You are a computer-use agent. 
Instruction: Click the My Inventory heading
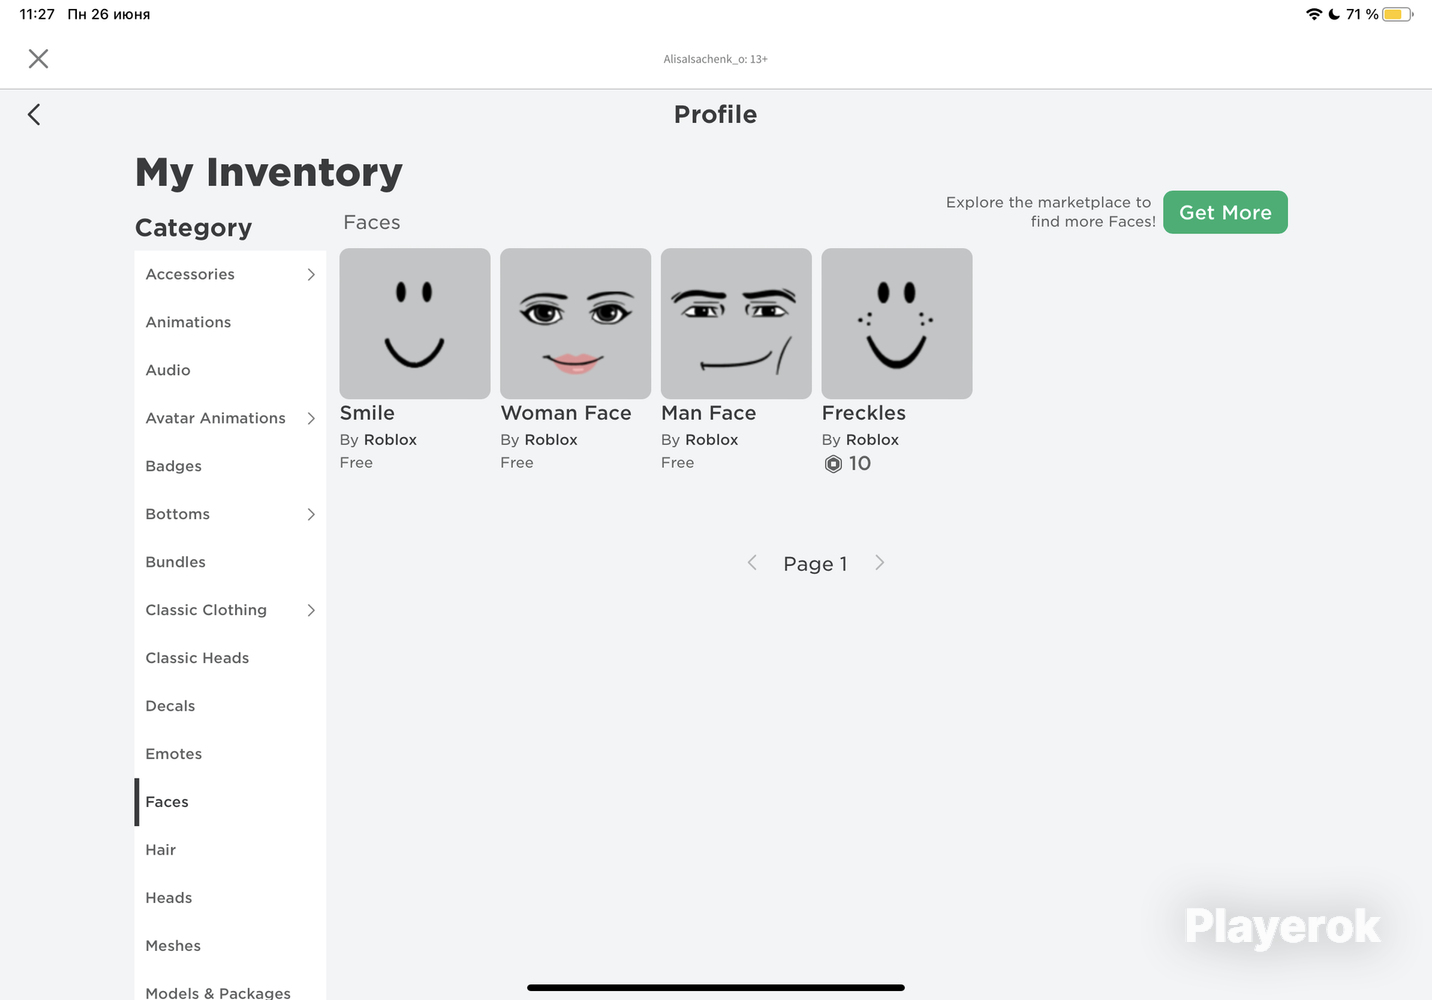[269, 173]
